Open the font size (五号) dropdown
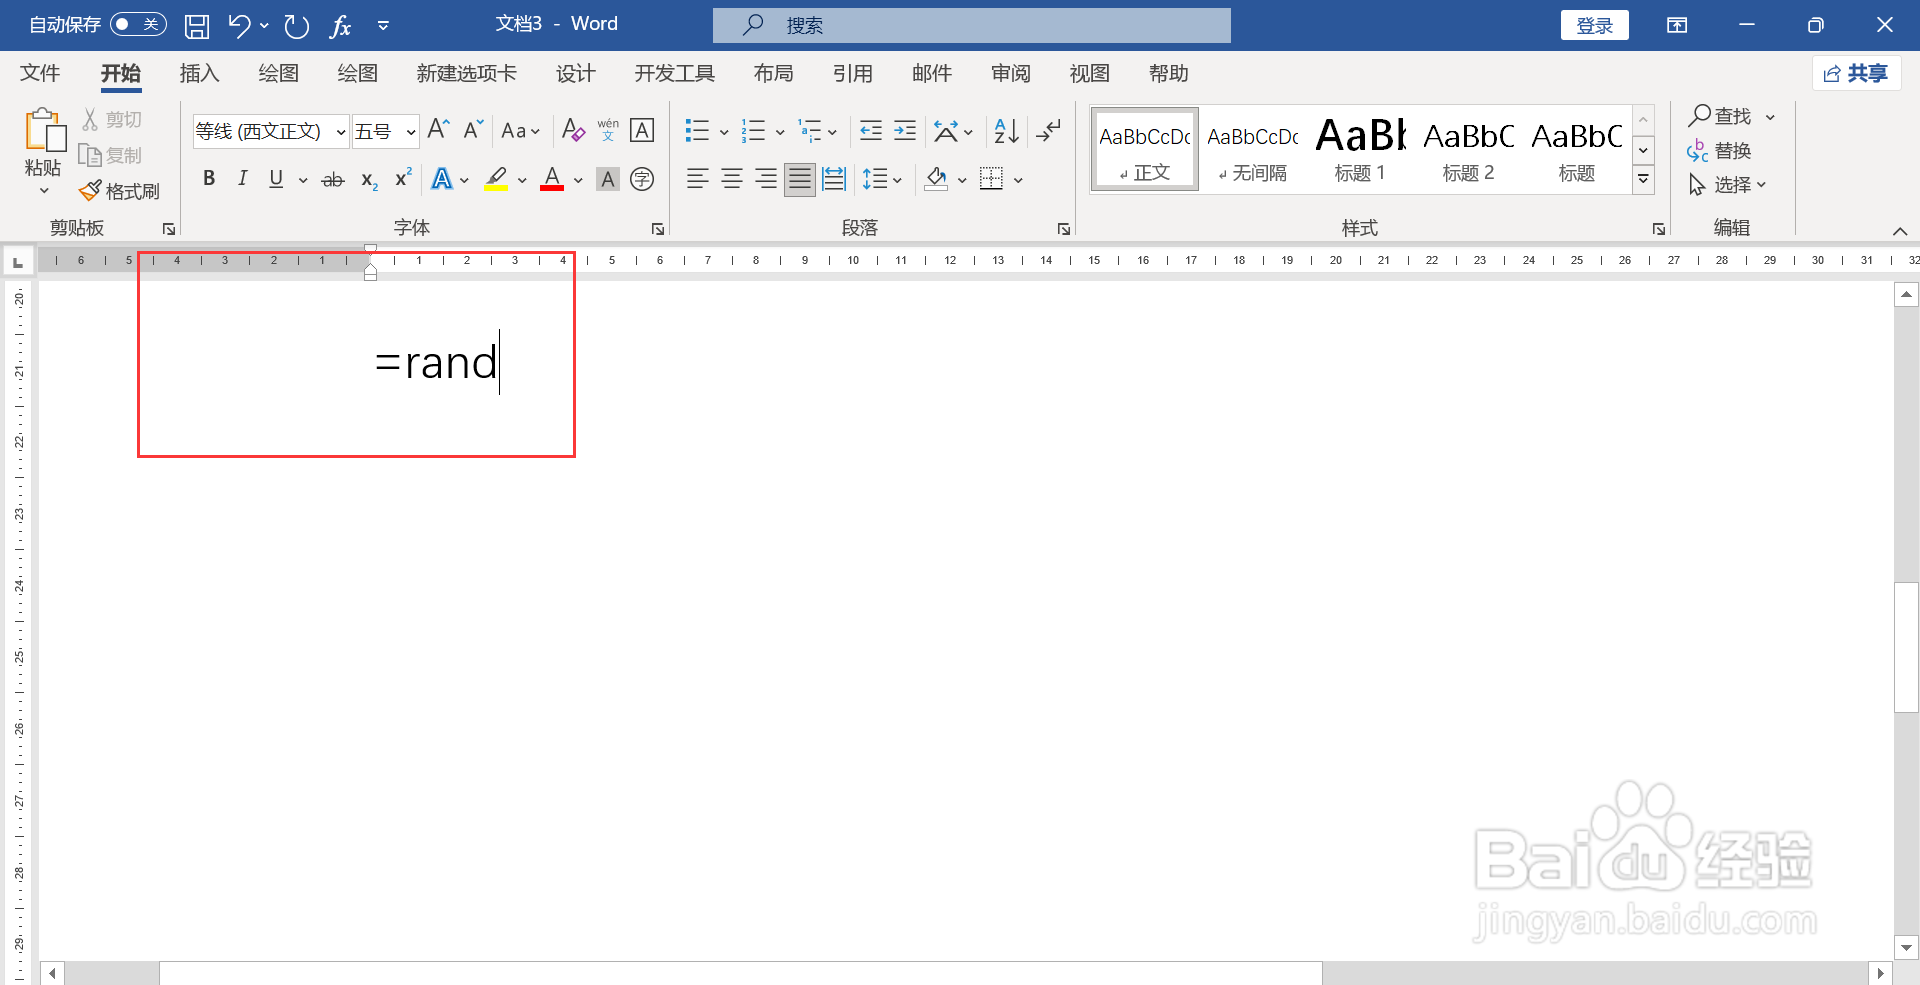Screen dimensions: 1920x985 pos(410,132)
